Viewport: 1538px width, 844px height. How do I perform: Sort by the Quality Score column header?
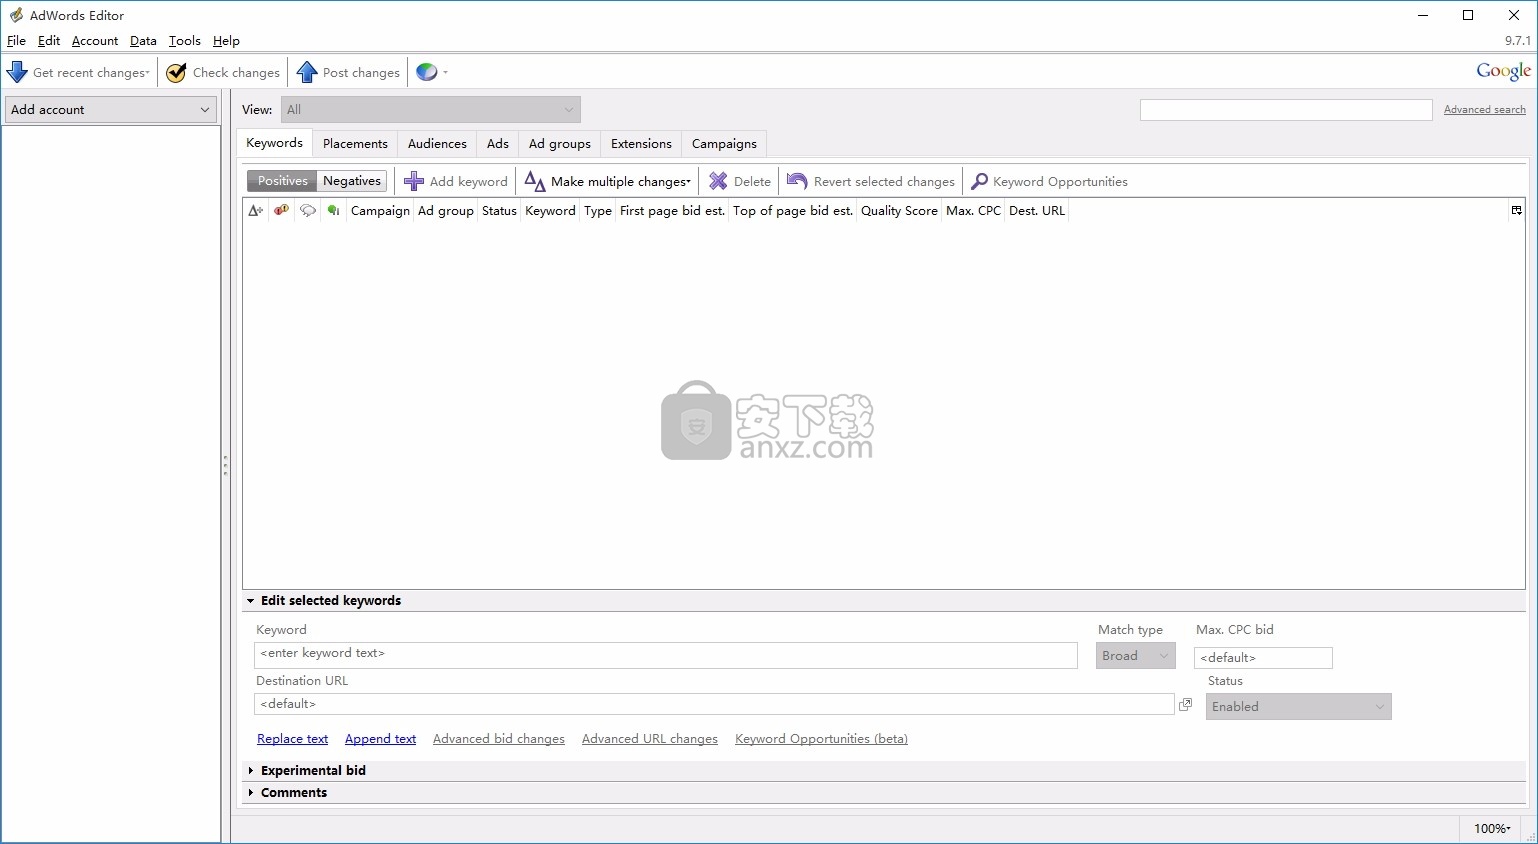[x=899, y=210]
